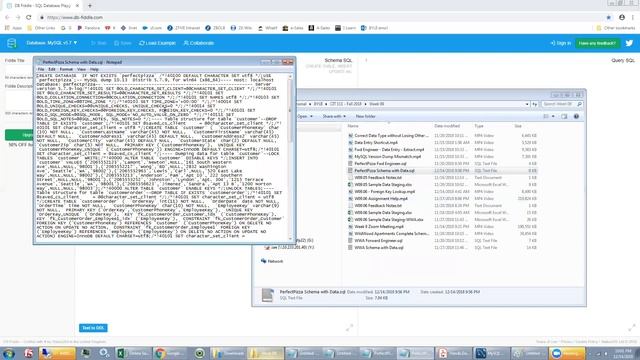Image resolution: width=640 pixels, height=360 pixels.
Task: Expand the Schema SQL panel corner icon
Action: coord(350,327)
